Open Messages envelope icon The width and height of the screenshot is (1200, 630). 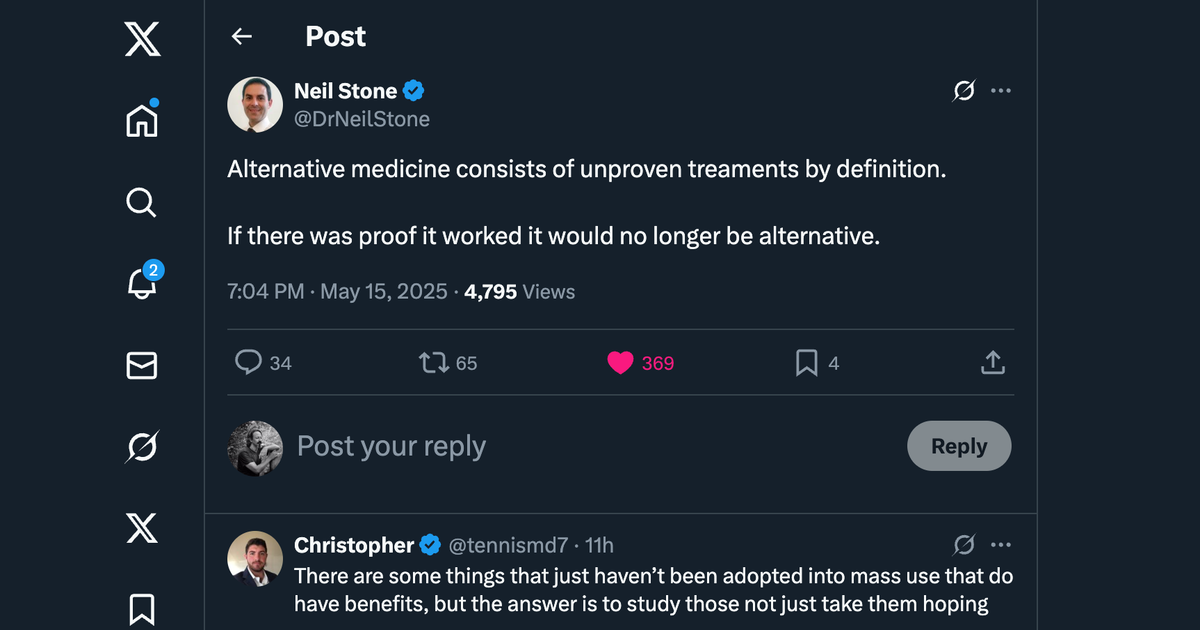pyautogui.click(x=141, y=365)
